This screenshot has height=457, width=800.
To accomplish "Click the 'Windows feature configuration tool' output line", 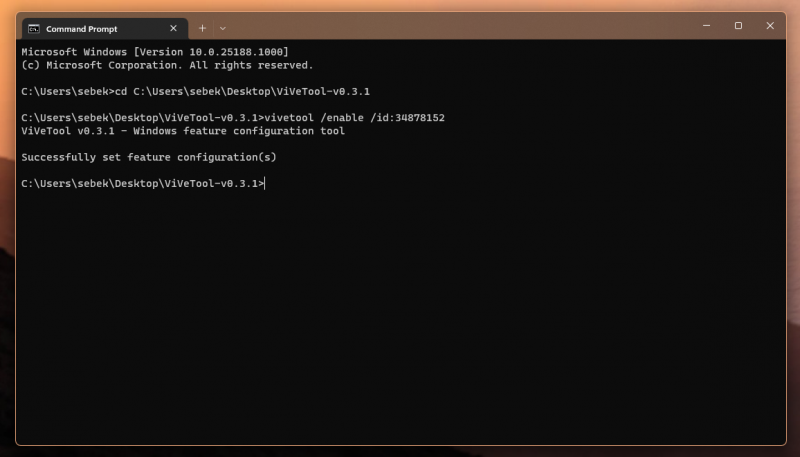I will (243, 131).
